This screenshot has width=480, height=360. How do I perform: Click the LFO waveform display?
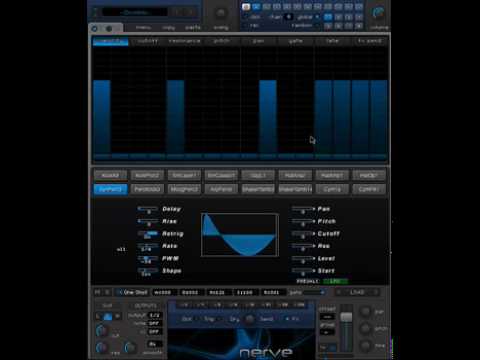pos(240,235)
